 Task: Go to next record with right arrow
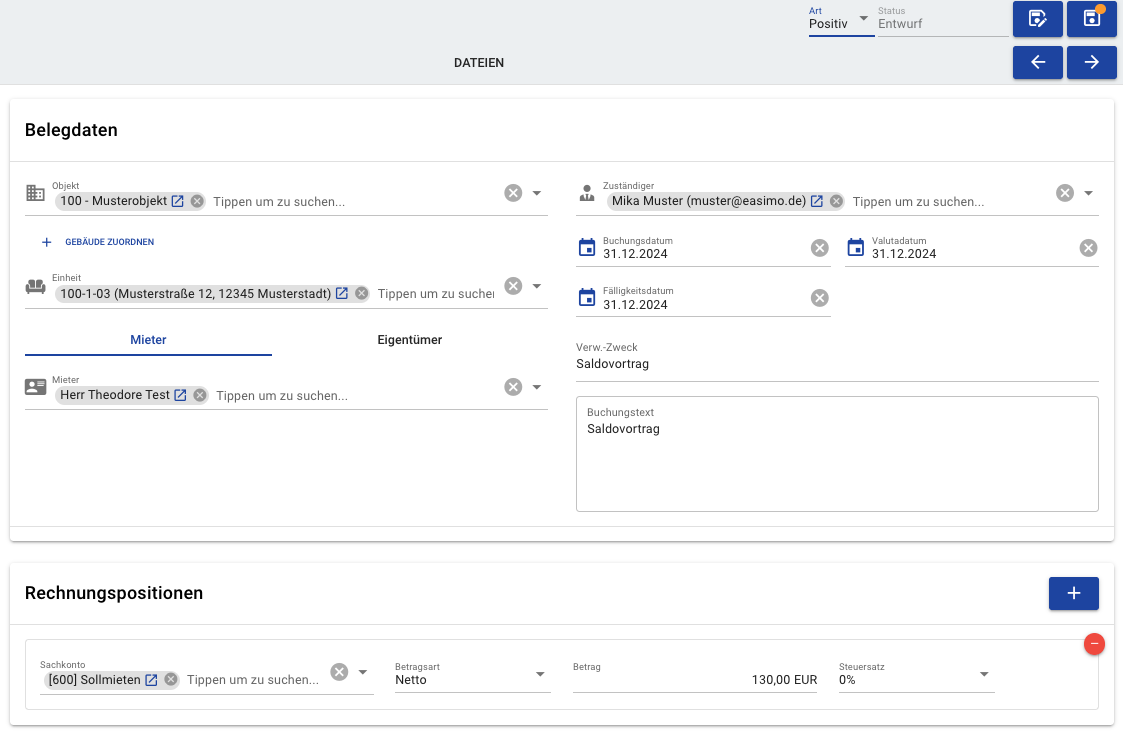1091,62
